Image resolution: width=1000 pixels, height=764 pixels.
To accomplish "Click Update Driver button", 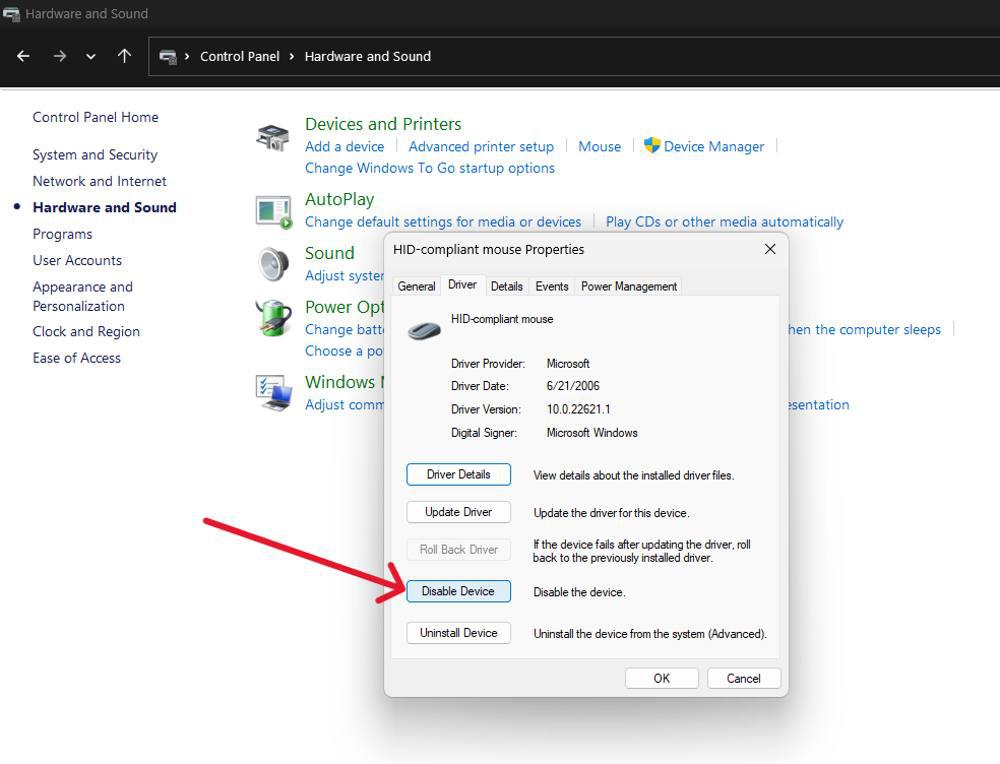I will (x=459, y=512).
